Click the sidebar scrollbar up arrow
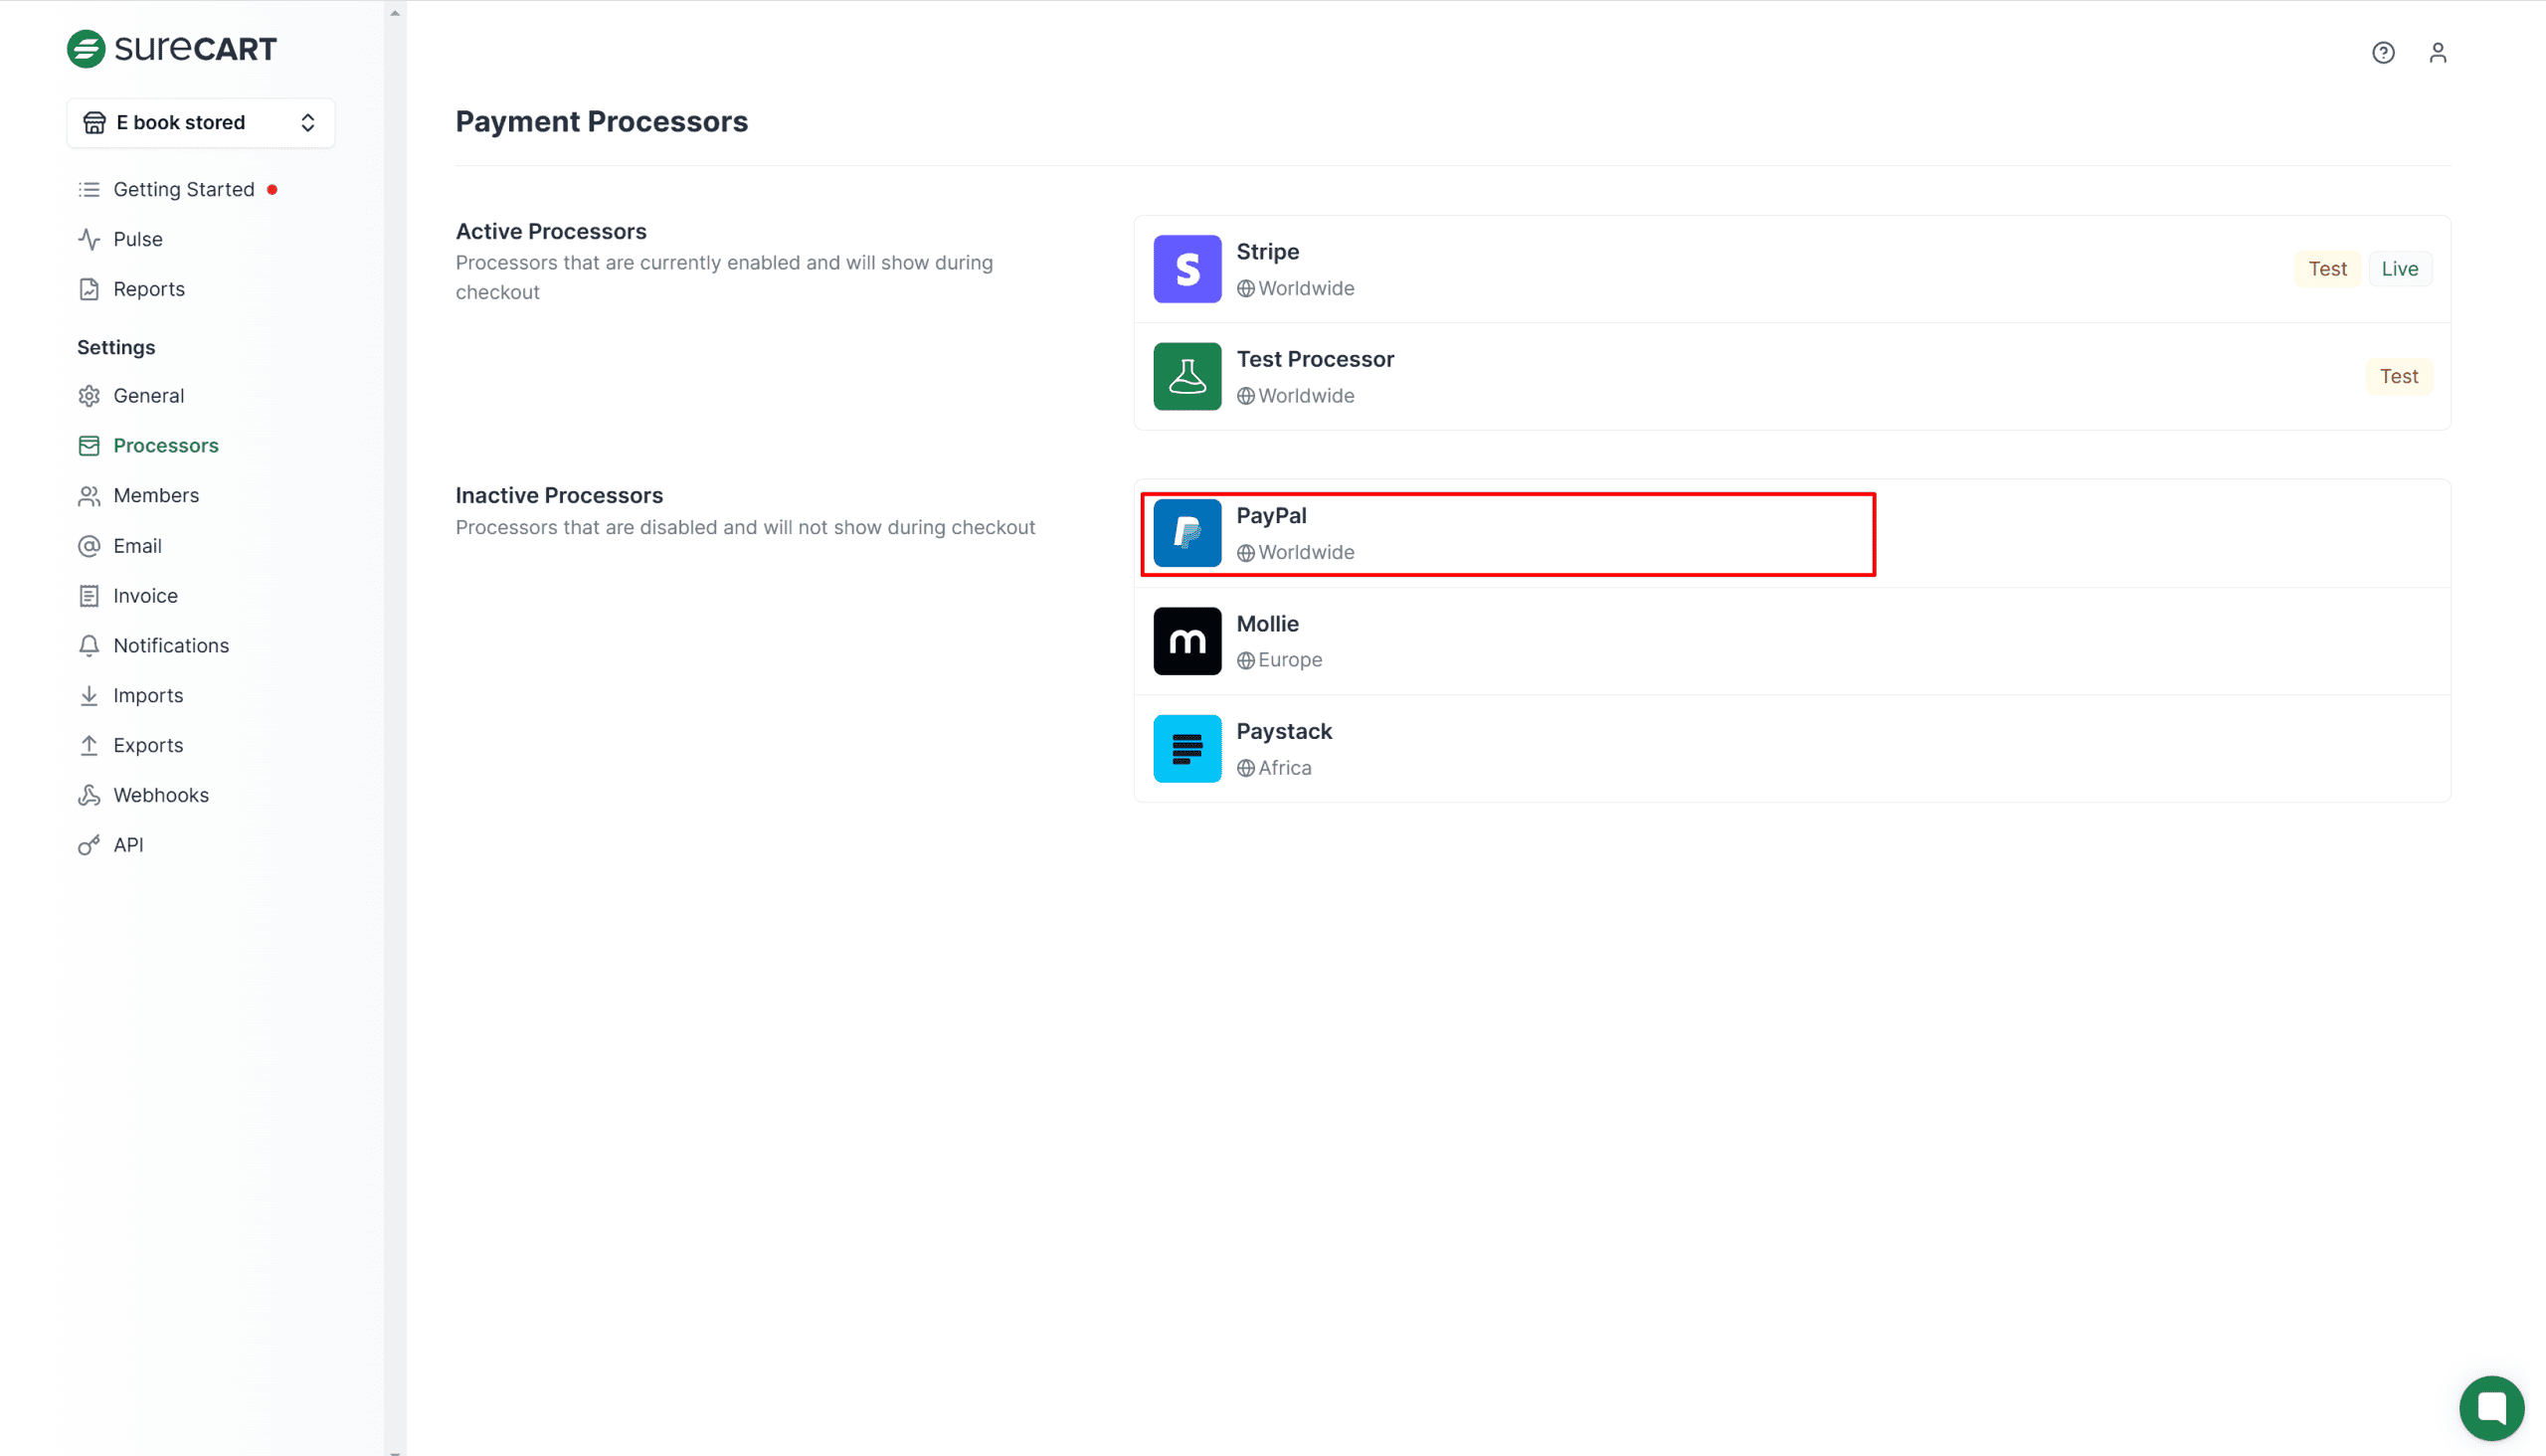Image resolution: width=2546 pixels, height=1456 pixels. coord(395,13)
